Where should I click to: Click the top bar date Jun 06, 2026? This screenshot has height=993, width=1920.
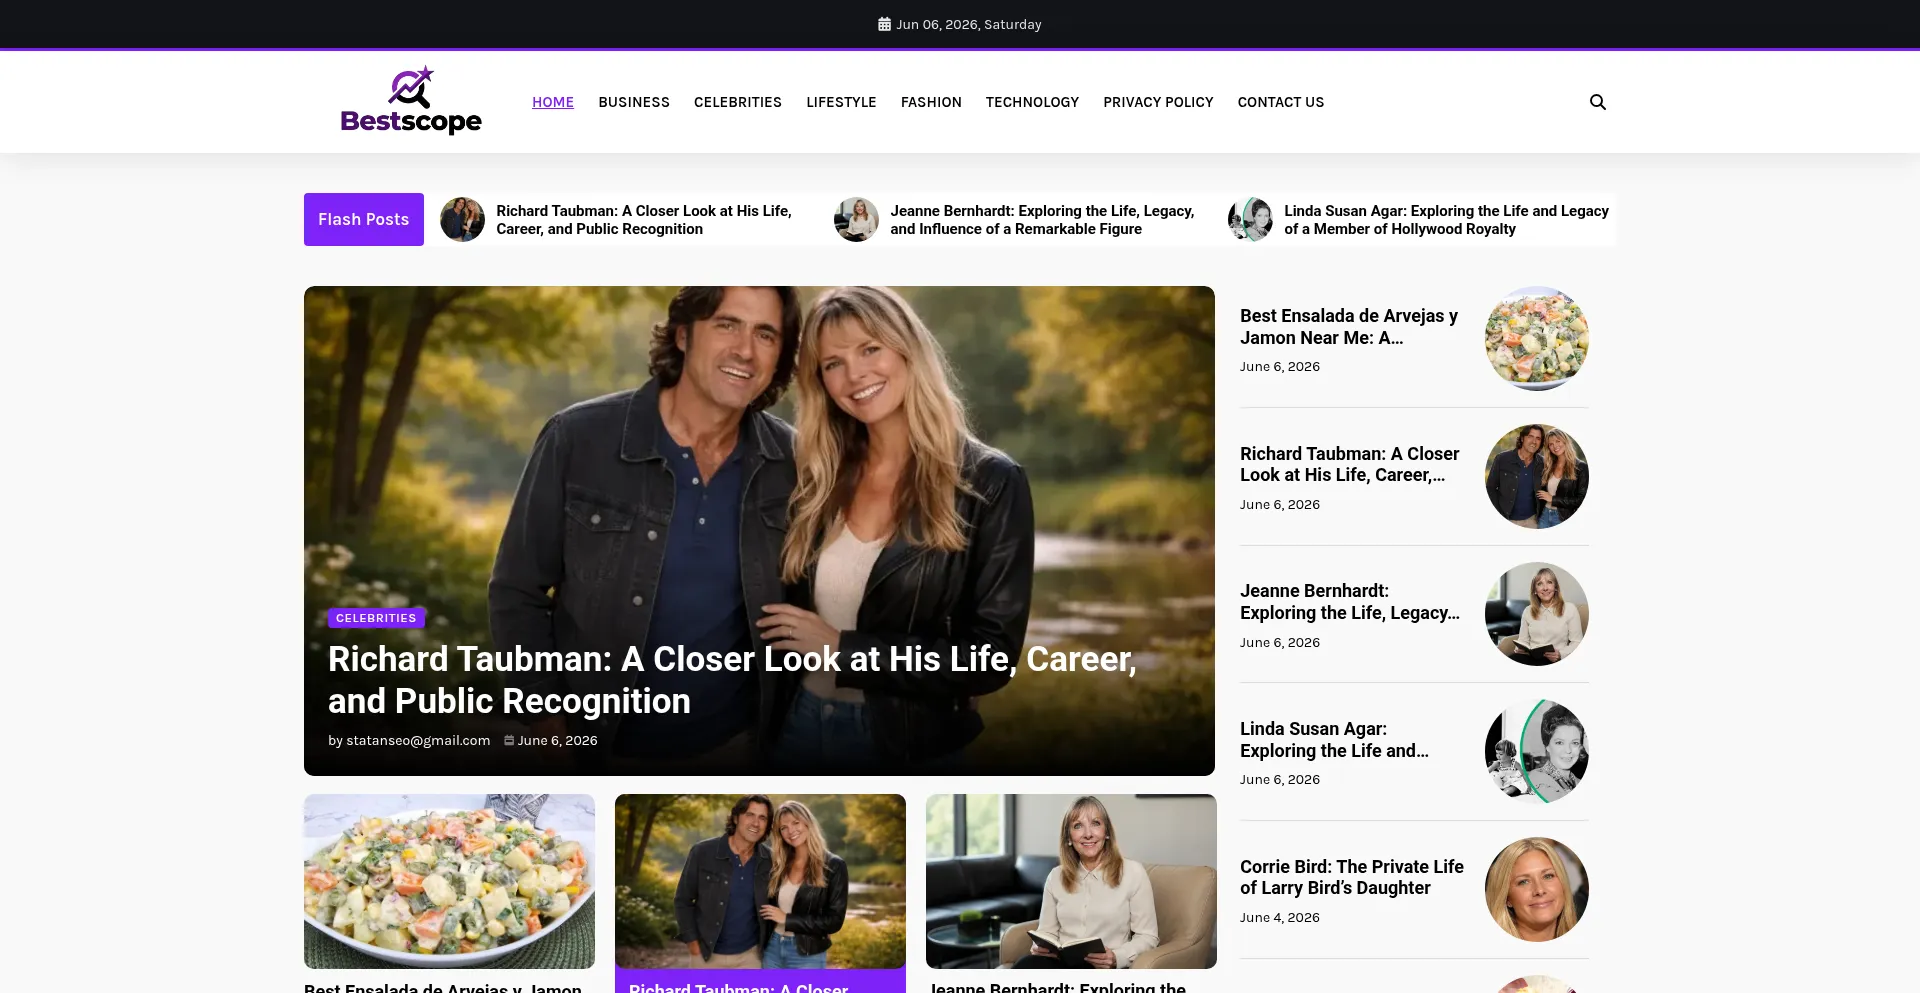click(969, 24)
